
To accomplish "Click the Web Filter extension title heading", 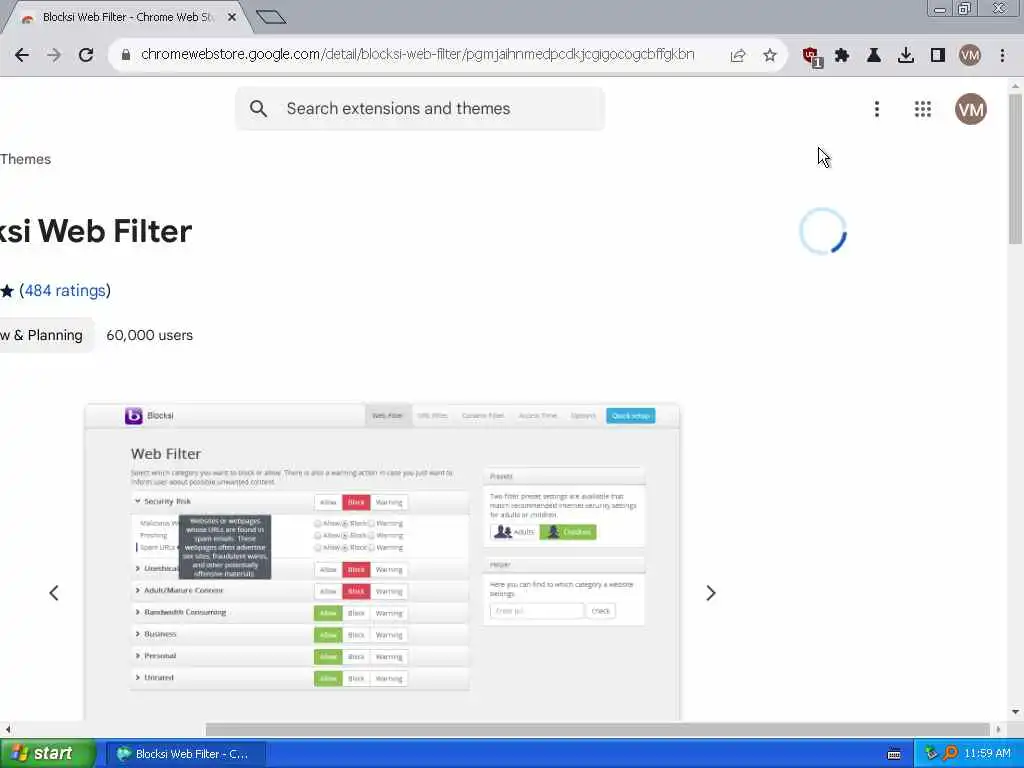I will click(96, 231).
